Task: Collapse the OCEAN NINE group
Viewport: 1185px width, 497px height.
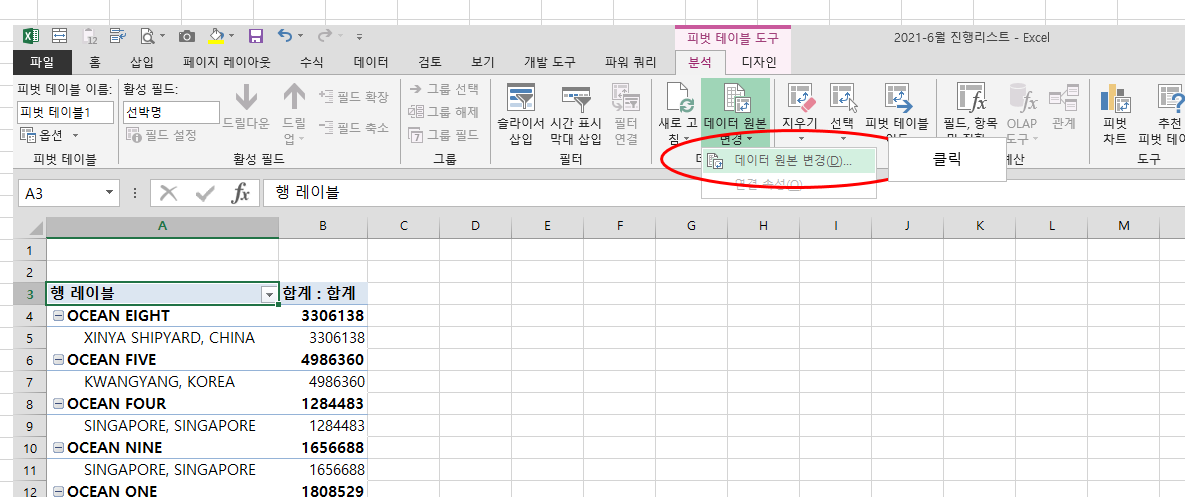Action: pos(58,448)
